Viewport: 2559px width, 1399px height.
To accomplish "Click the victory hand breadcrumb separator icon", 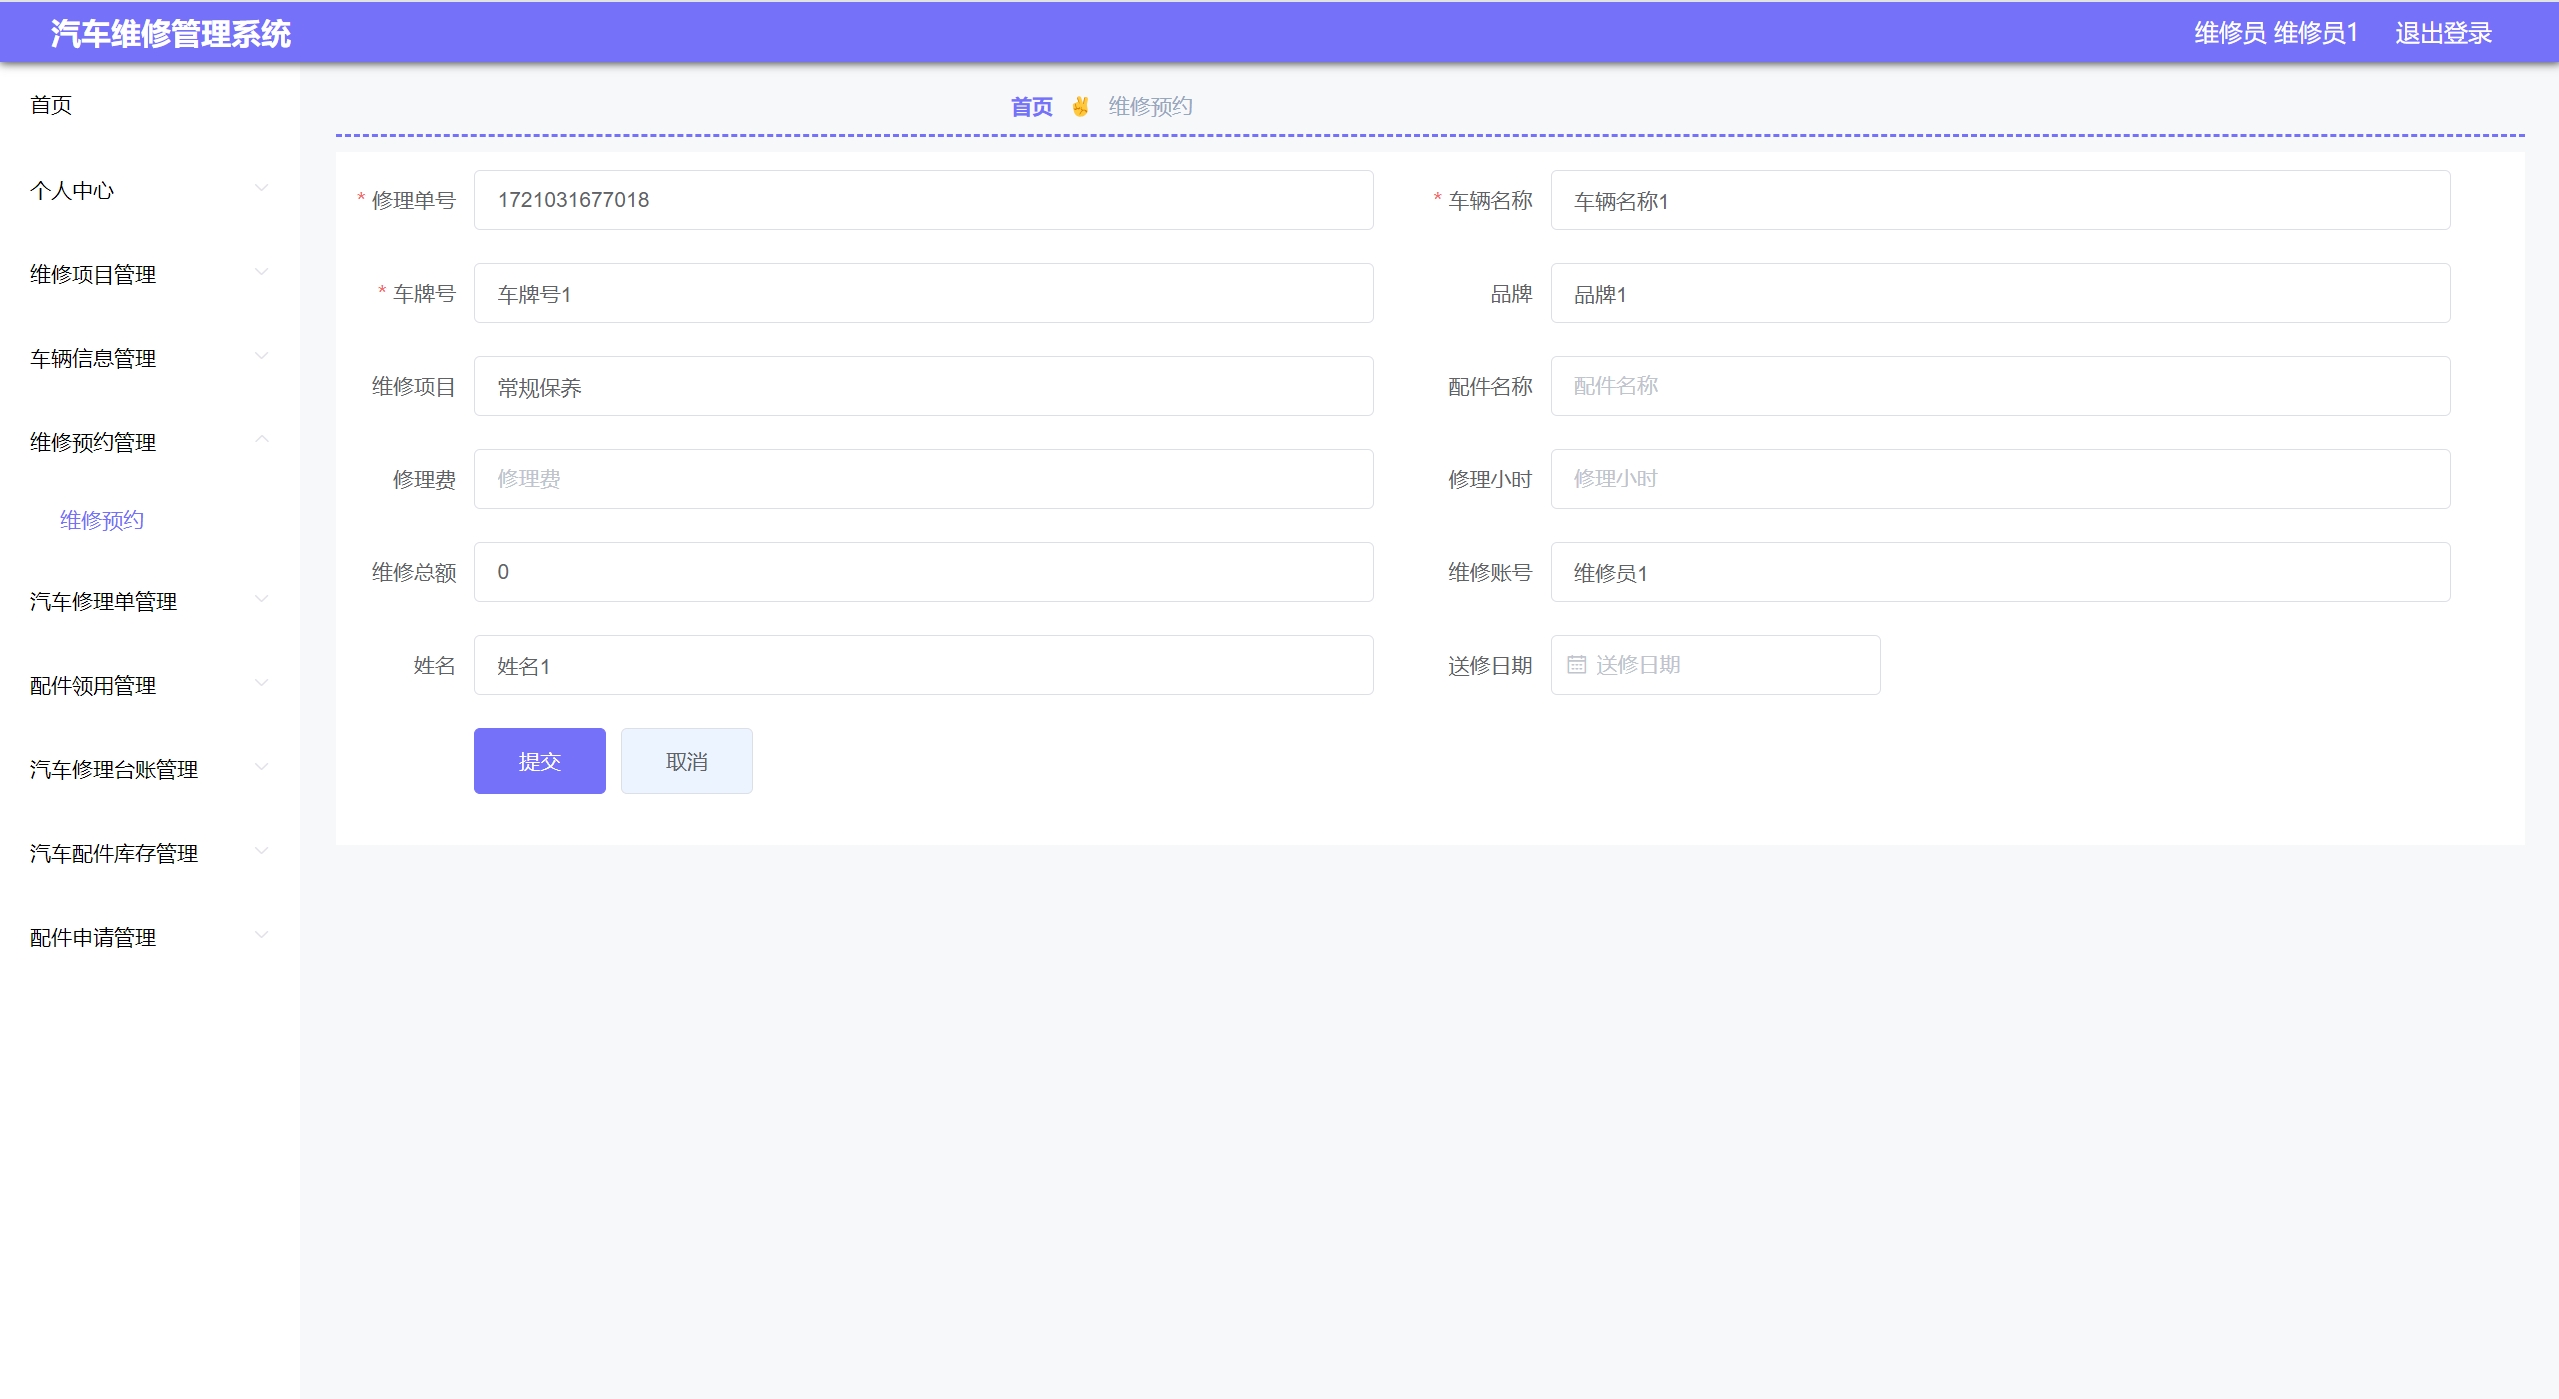I will pos(1080,106).
